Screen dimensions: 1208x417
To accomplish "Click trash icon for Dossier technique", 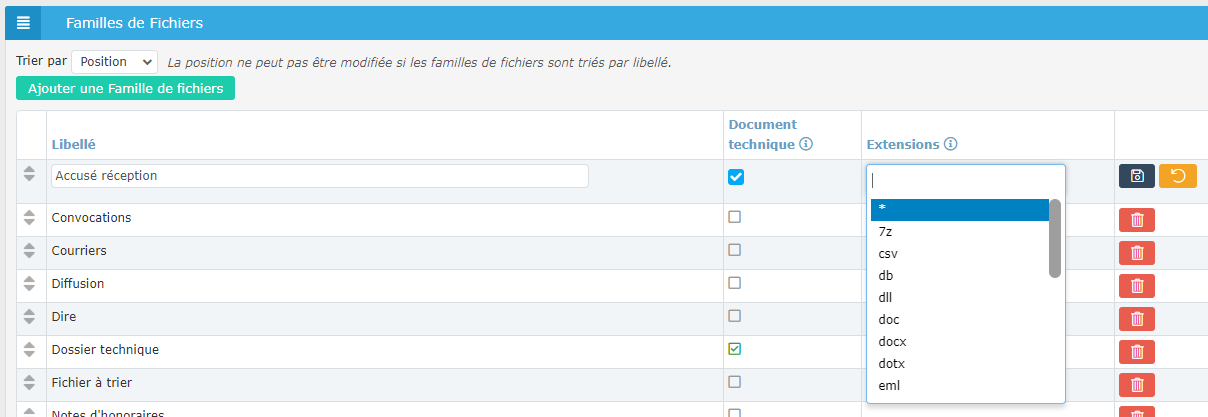I will point(1137,352).
